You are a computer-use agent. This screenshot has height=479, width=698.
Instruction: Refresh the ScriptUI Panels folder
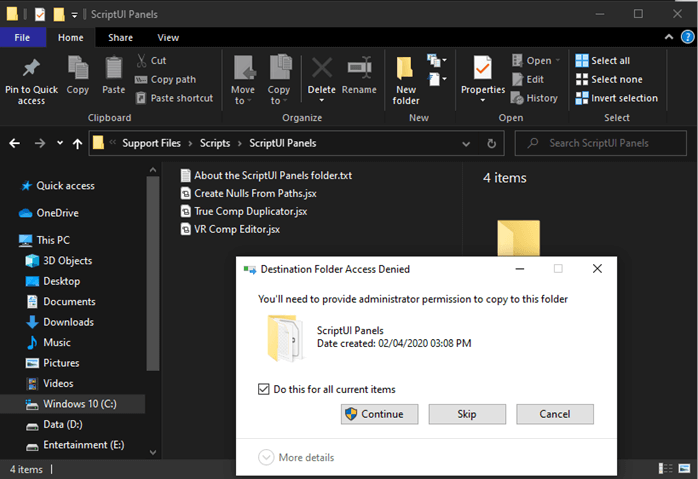491,143
